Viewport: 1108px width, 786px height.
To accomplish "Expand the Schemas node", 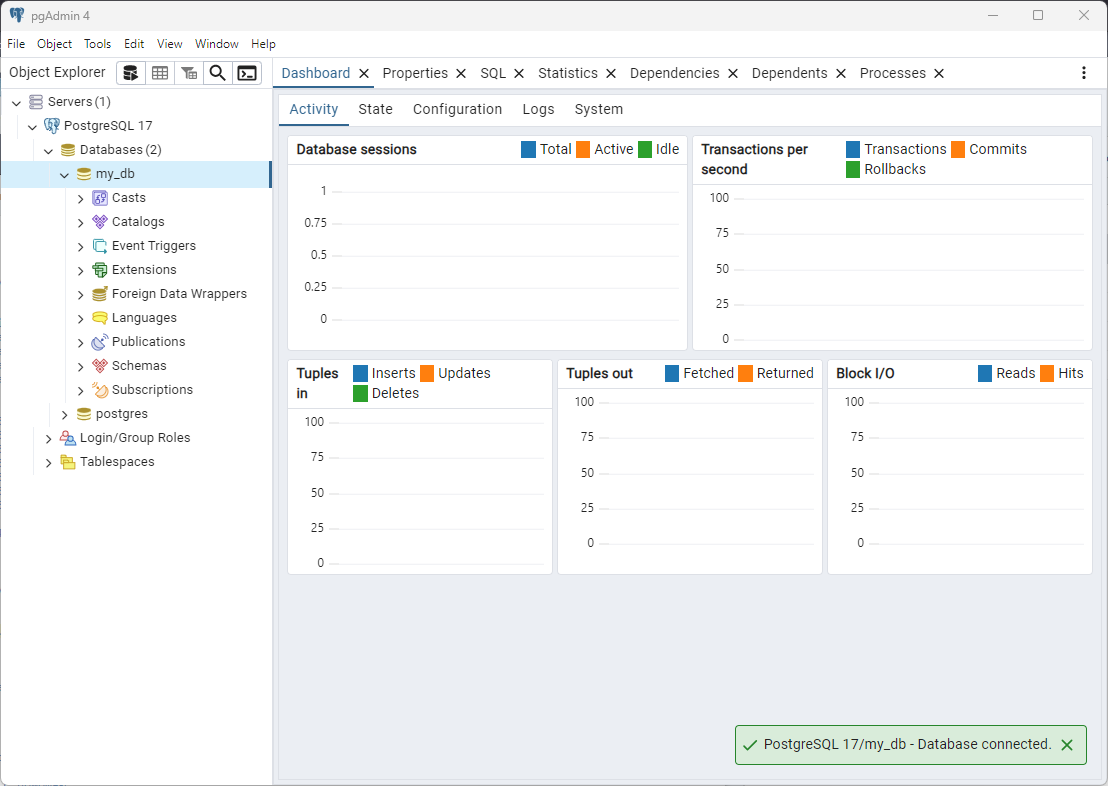I will pyautogui.click(x=81, y=367).
